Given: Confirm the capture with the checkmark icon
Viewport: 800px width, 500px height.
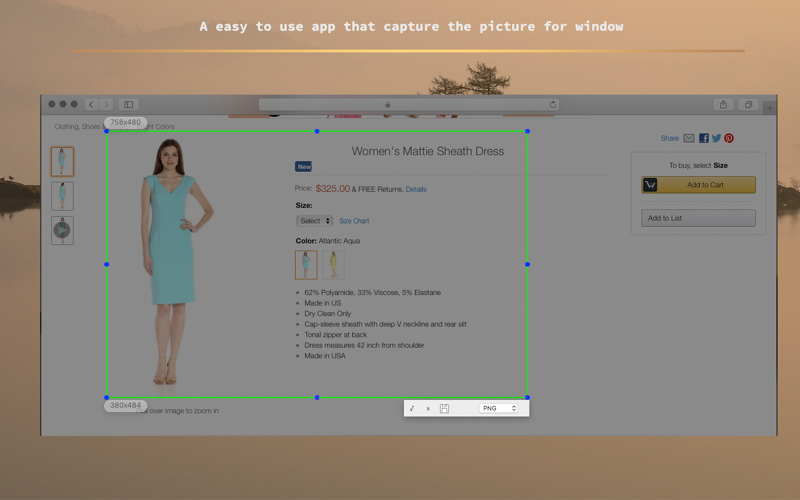Looking at the screenshot, I should [412, 408].
